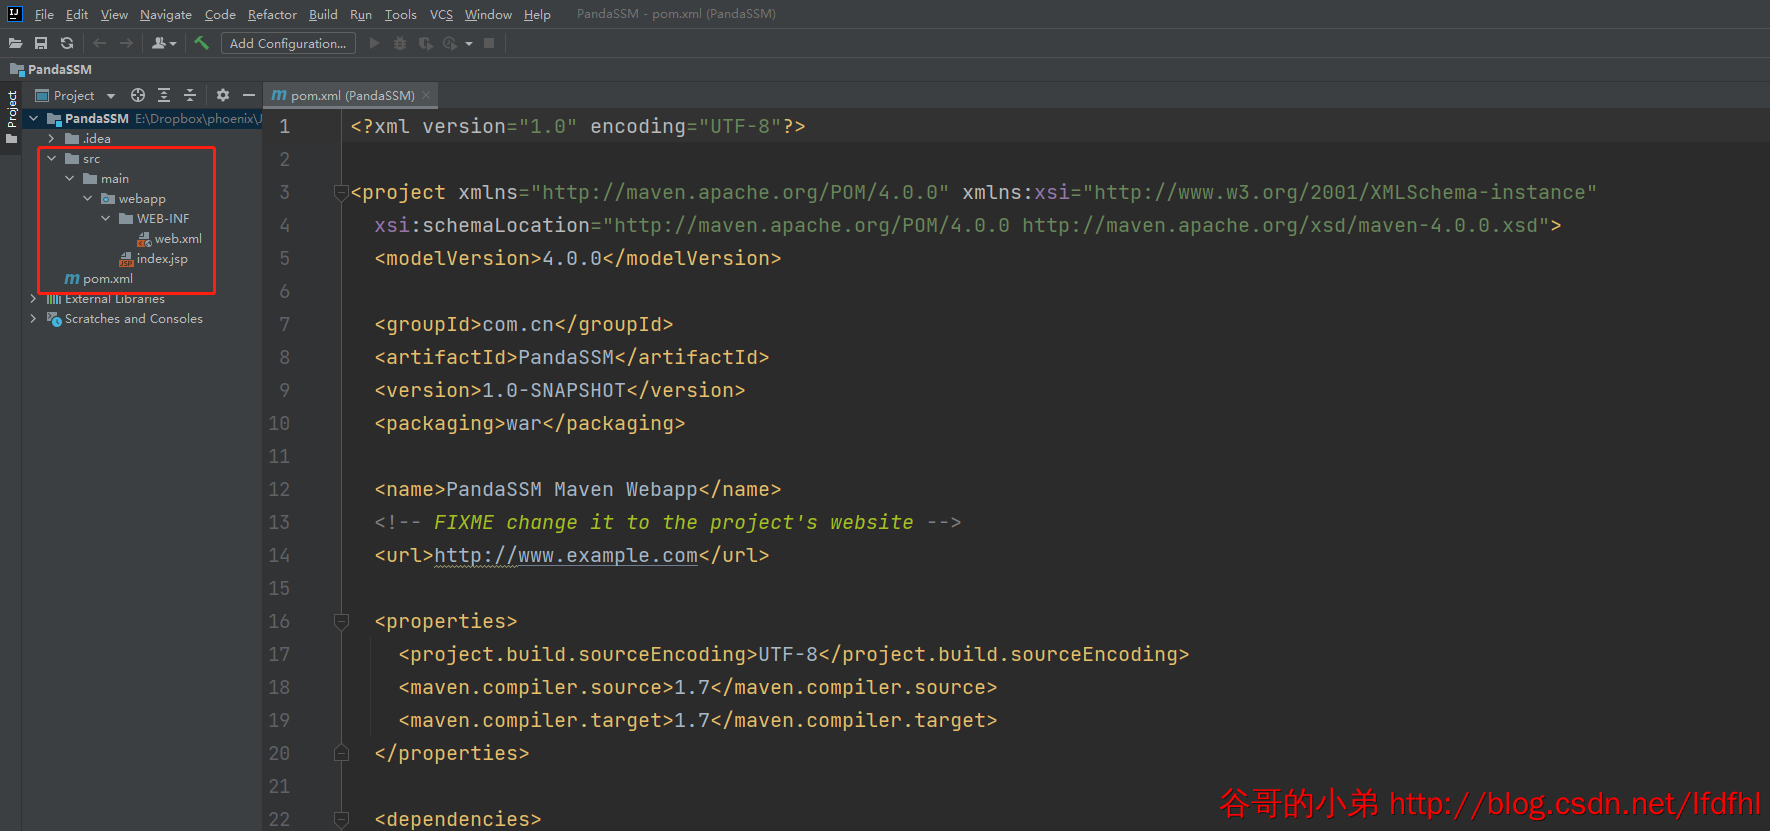Open the profiler run options dropdown arrow
This screenshot has width=1770, height=831.
(469, 44)
